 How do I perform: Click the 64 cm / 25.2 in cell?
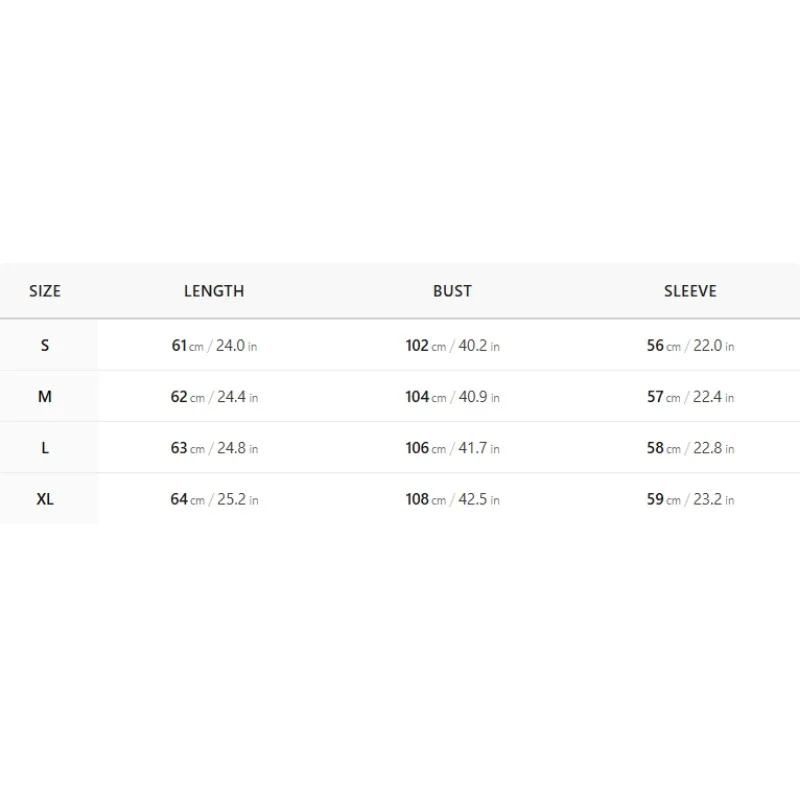[x=214, y=499]
